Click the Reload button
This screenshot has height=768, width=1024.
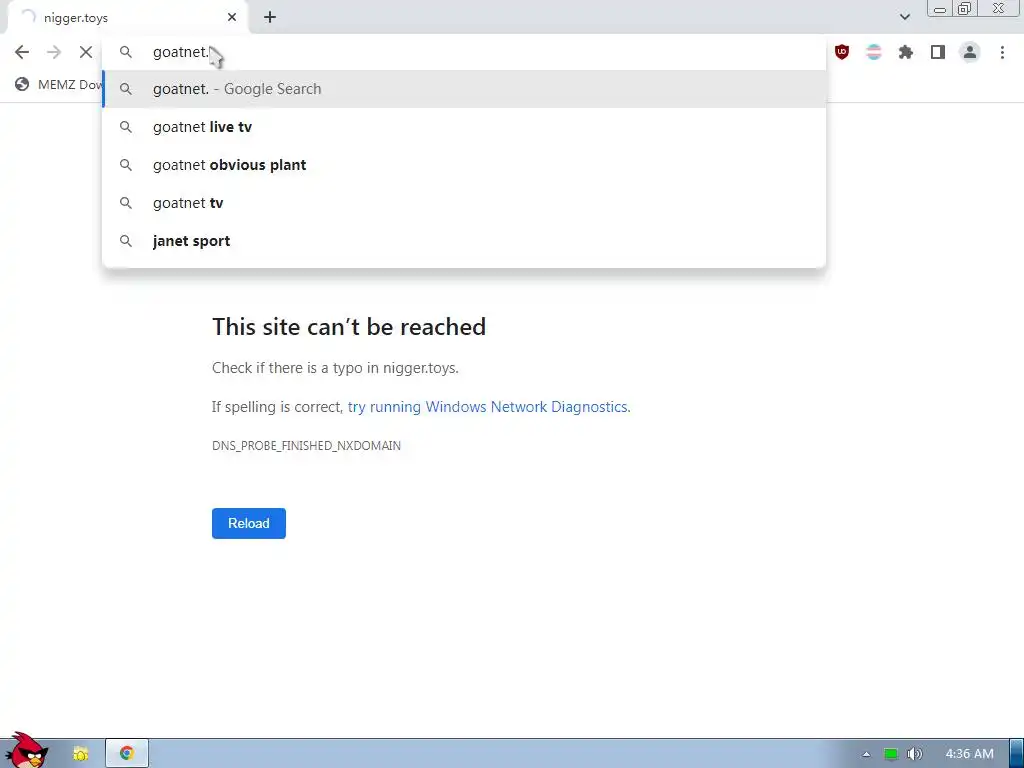pos(249,523)
